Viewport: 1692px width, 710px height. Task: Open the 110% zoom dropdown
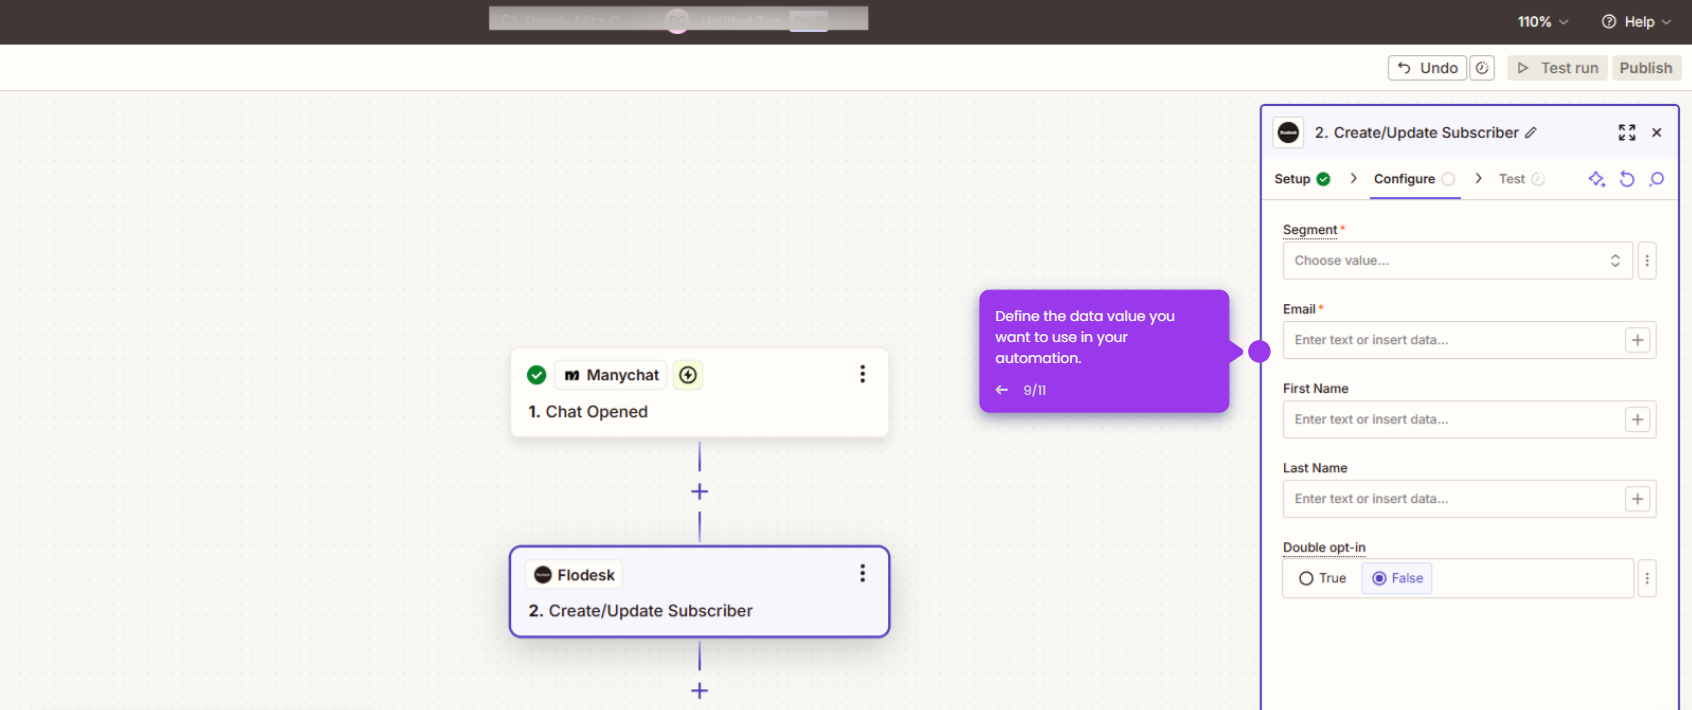[x=1543, y=22]
